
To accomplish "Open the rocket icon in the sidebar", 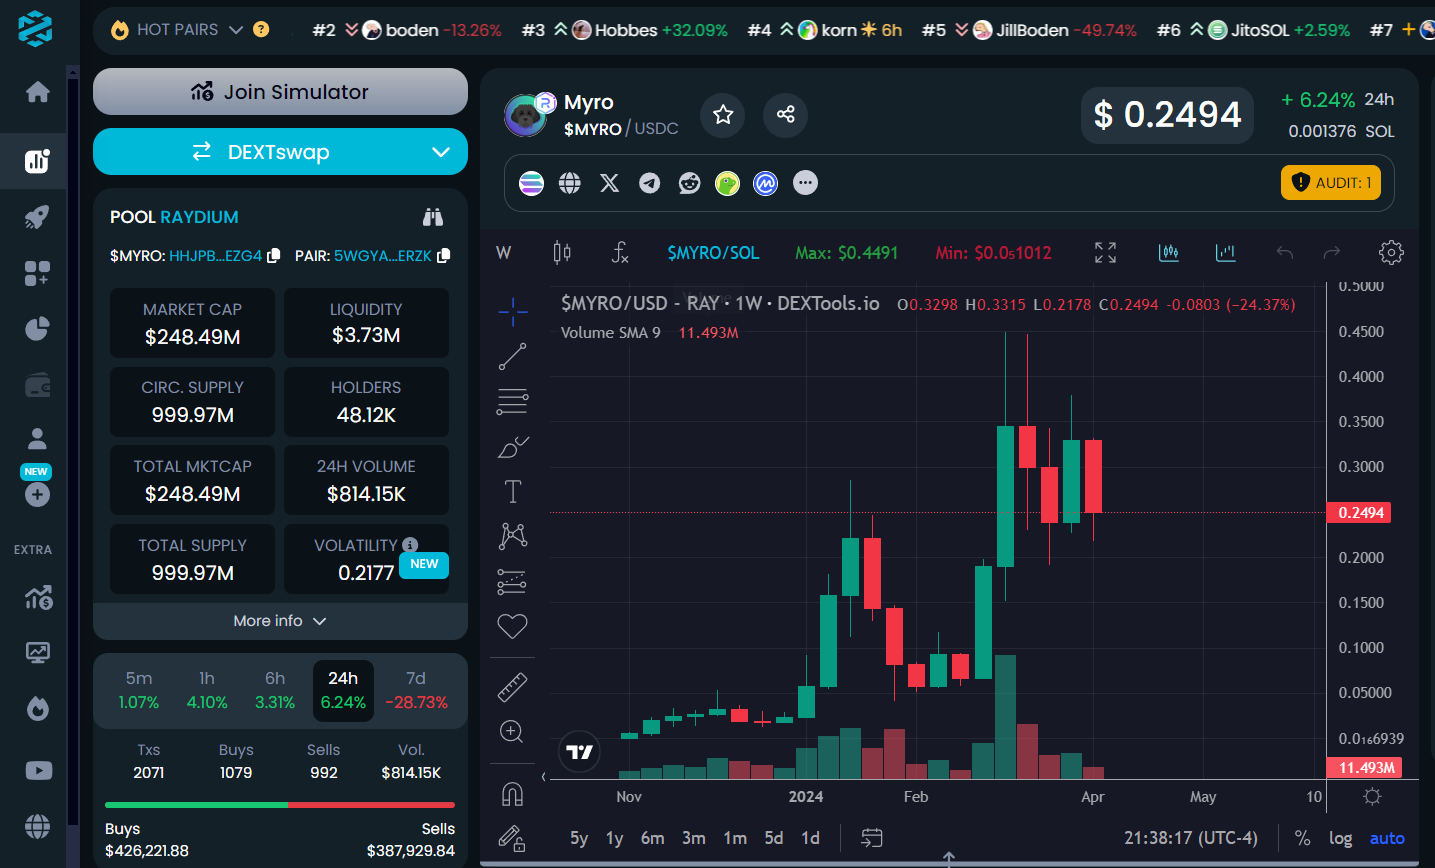I will pos(38,217).
